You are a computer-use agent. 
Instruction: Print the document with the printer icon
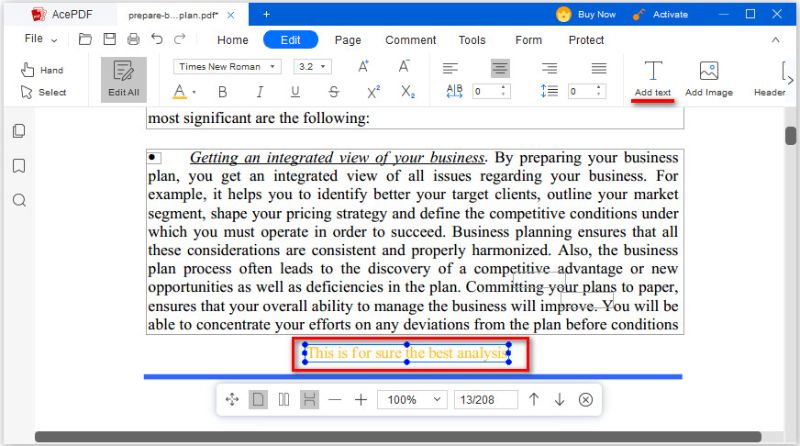pyautogui.click(x=133, y=39)
